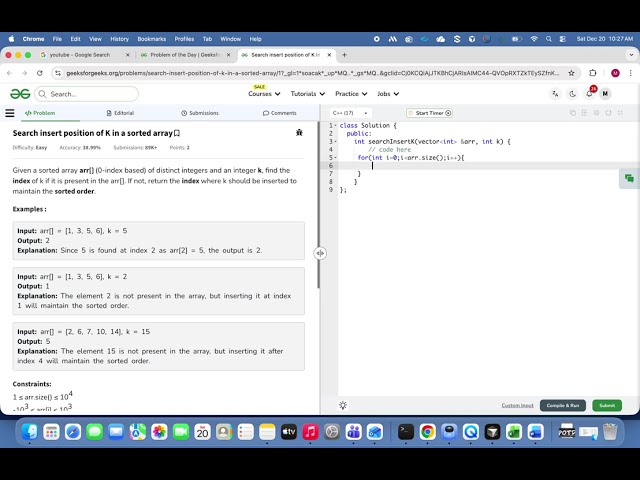Switch to the Submissions tab
Viewport: 640px width, 480px height.
(x=200, y=113)
